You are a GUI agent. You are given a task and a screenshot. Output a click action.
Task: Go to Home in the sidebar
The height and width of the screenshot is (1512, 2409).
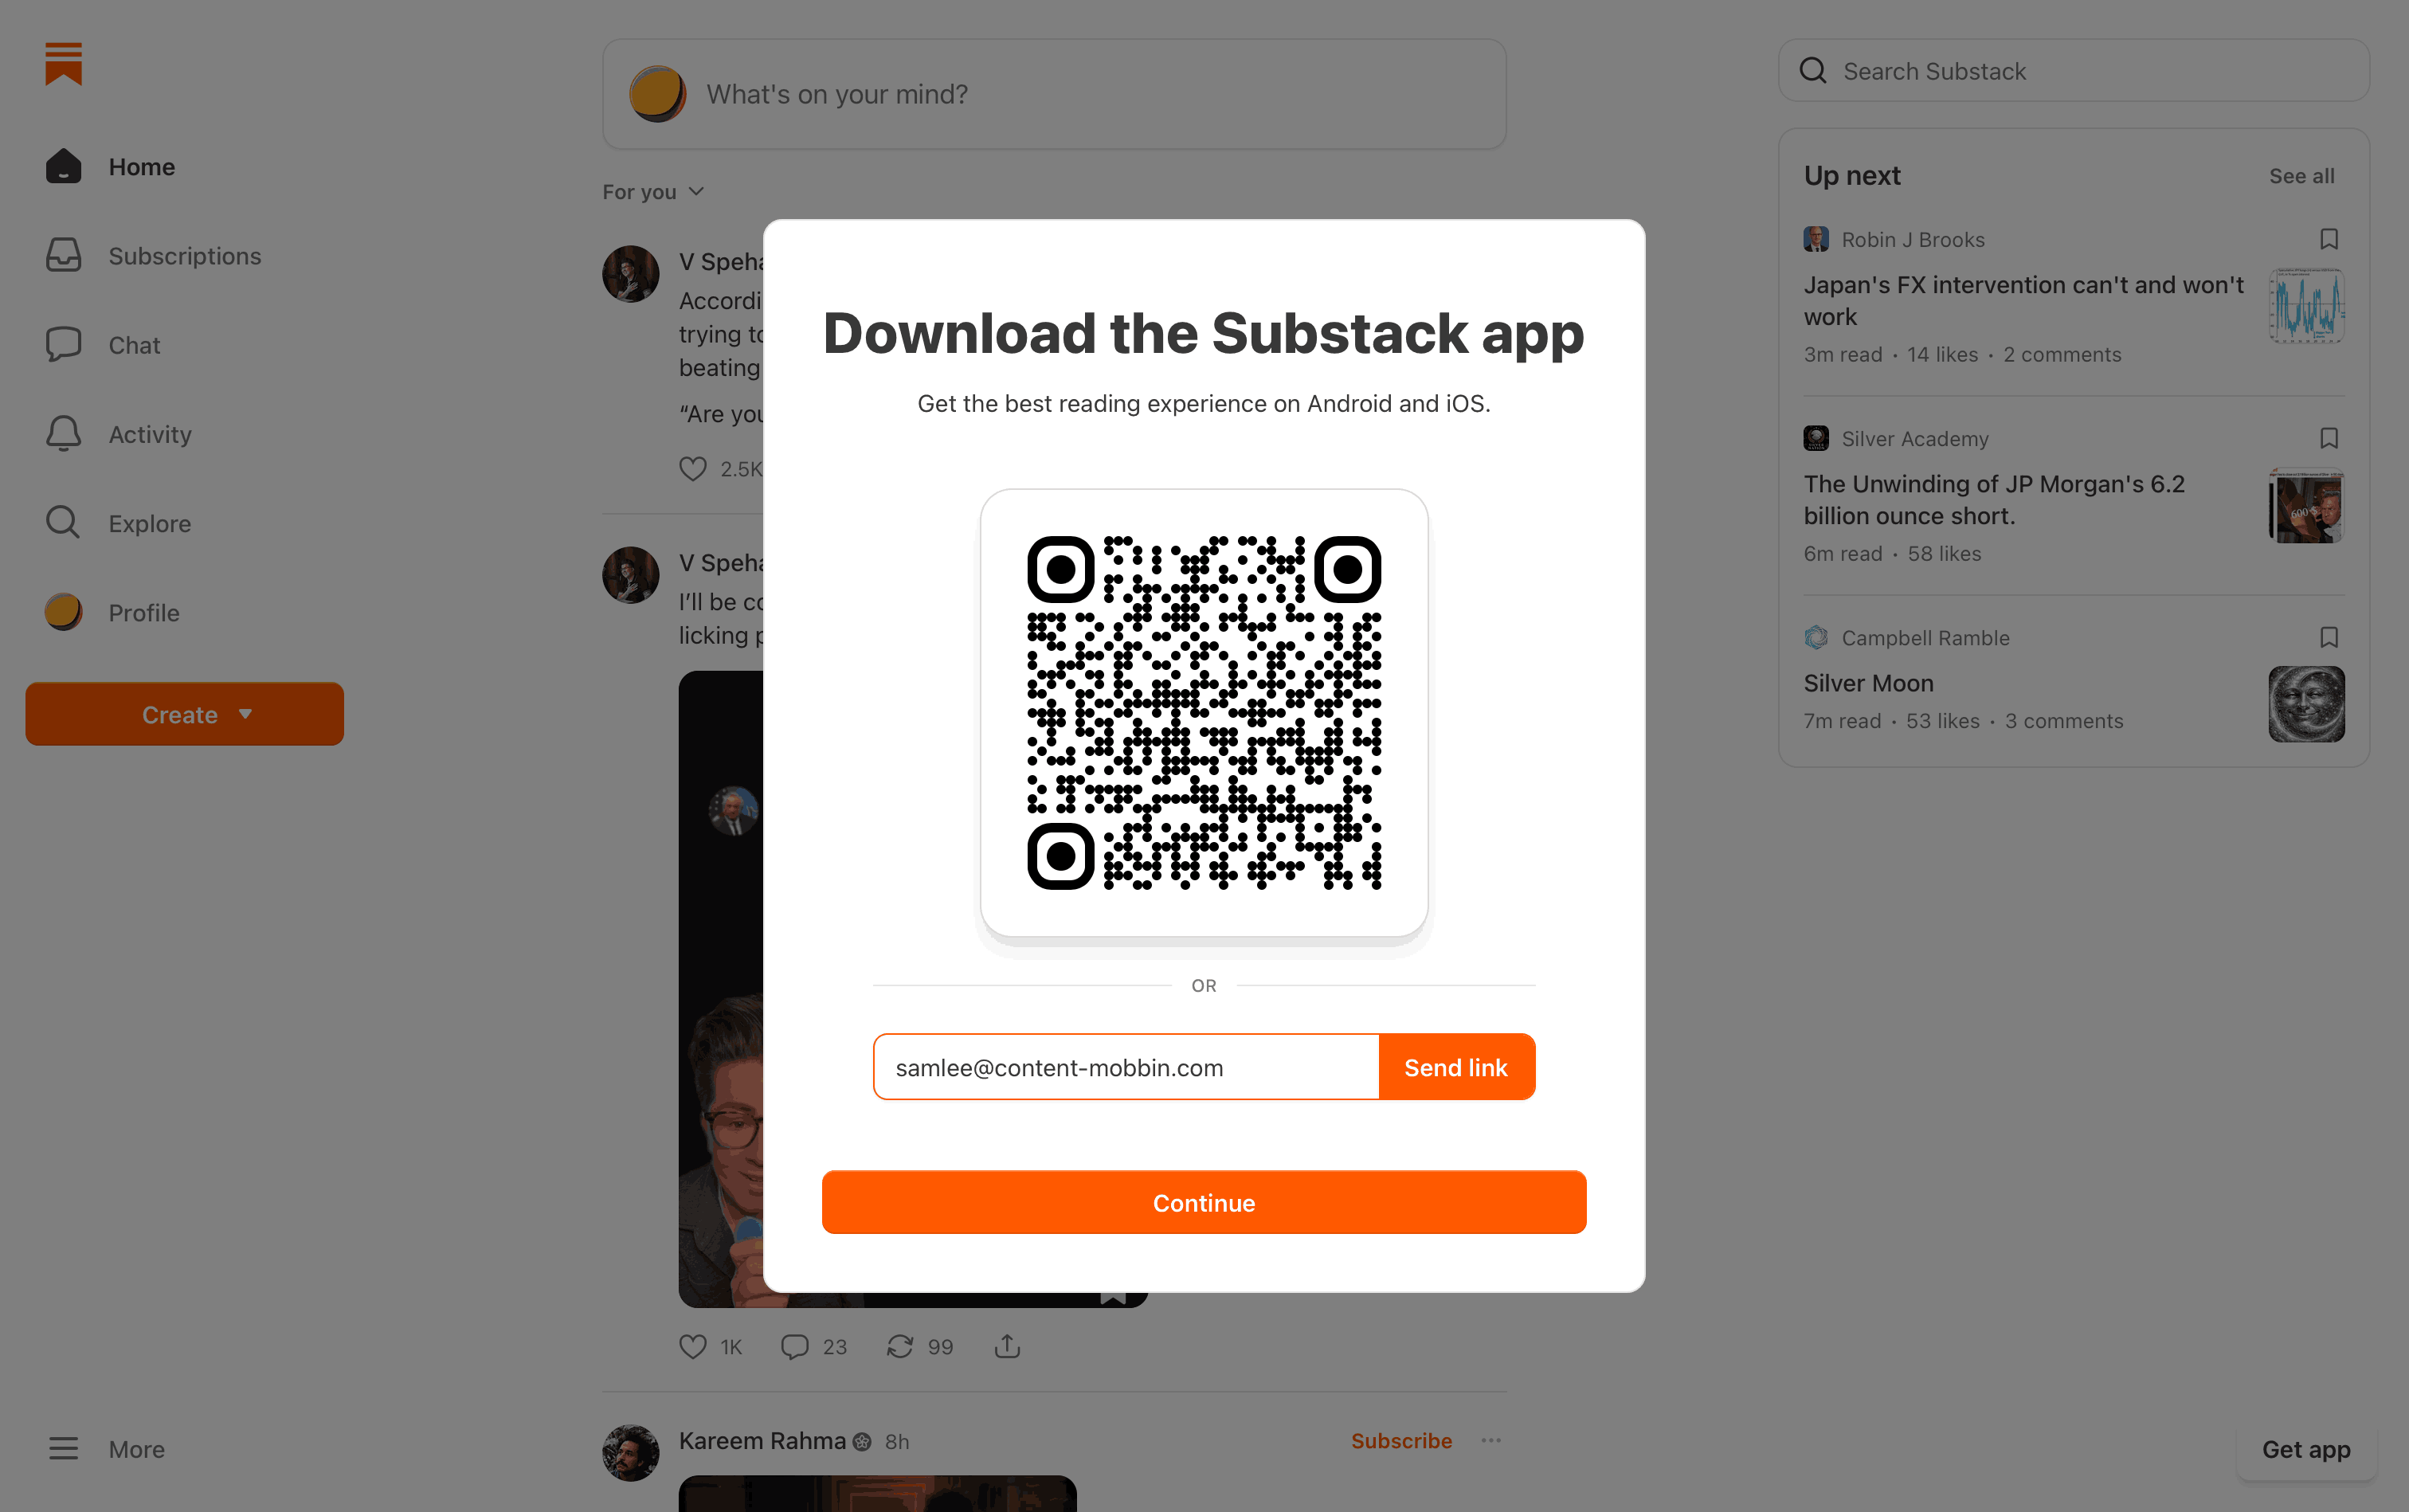pyautogui.click(x=111, y=167)
